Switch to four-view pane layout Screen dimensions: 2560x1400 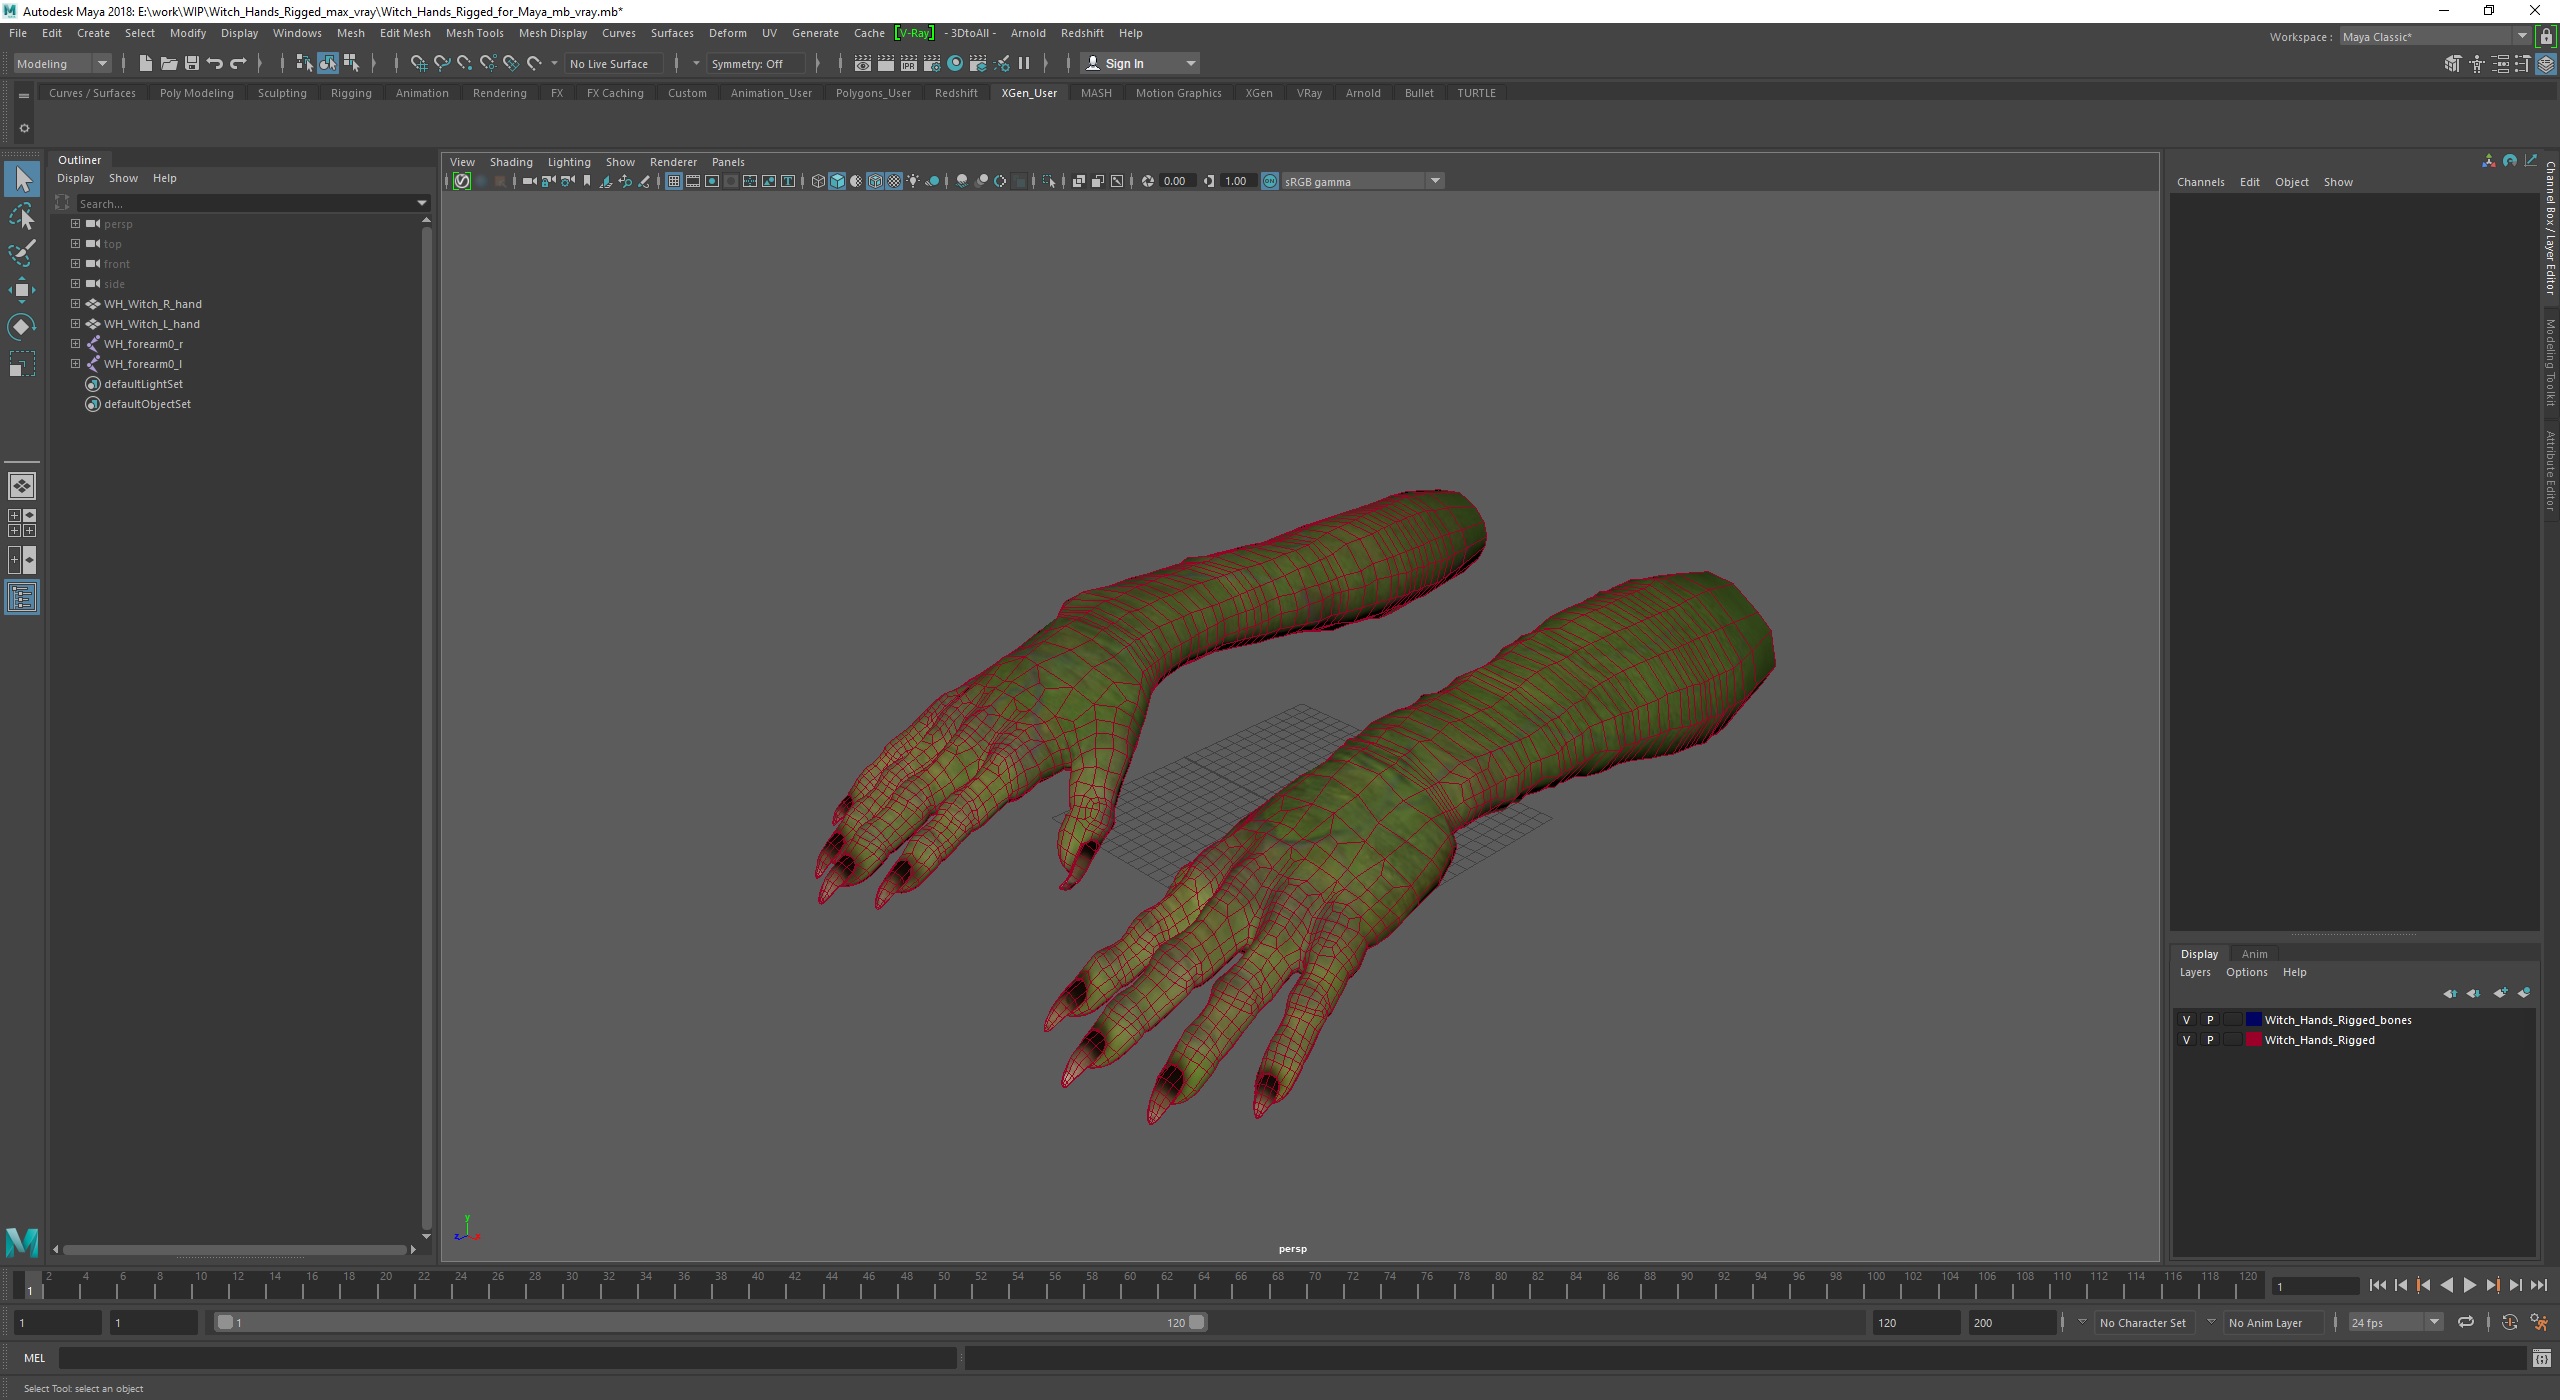(x=22, y=523)
